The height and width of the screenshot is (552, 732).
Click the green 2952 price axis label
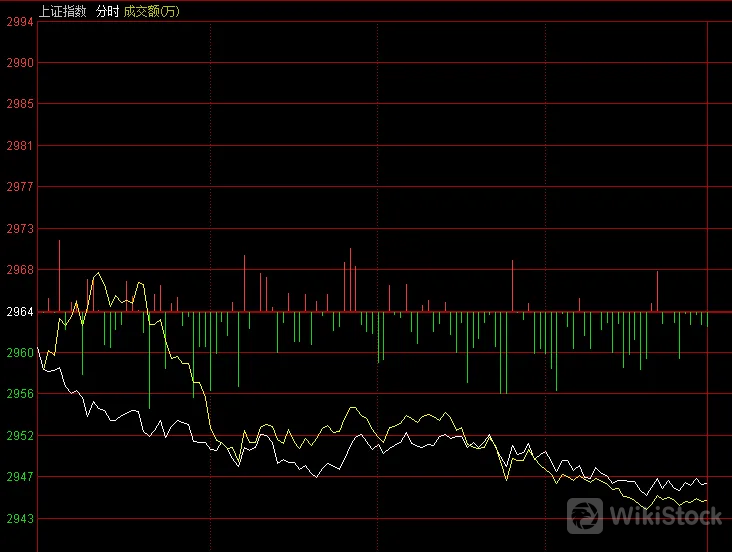pyautogui.click(x=18, y=436)
